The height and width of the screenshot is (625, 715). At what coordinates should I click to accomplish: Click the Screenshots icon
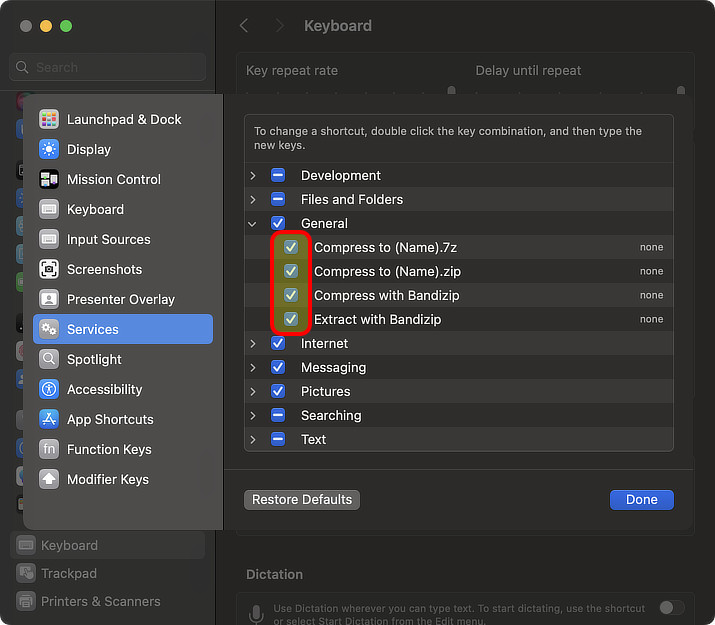[x=49, y=269]
